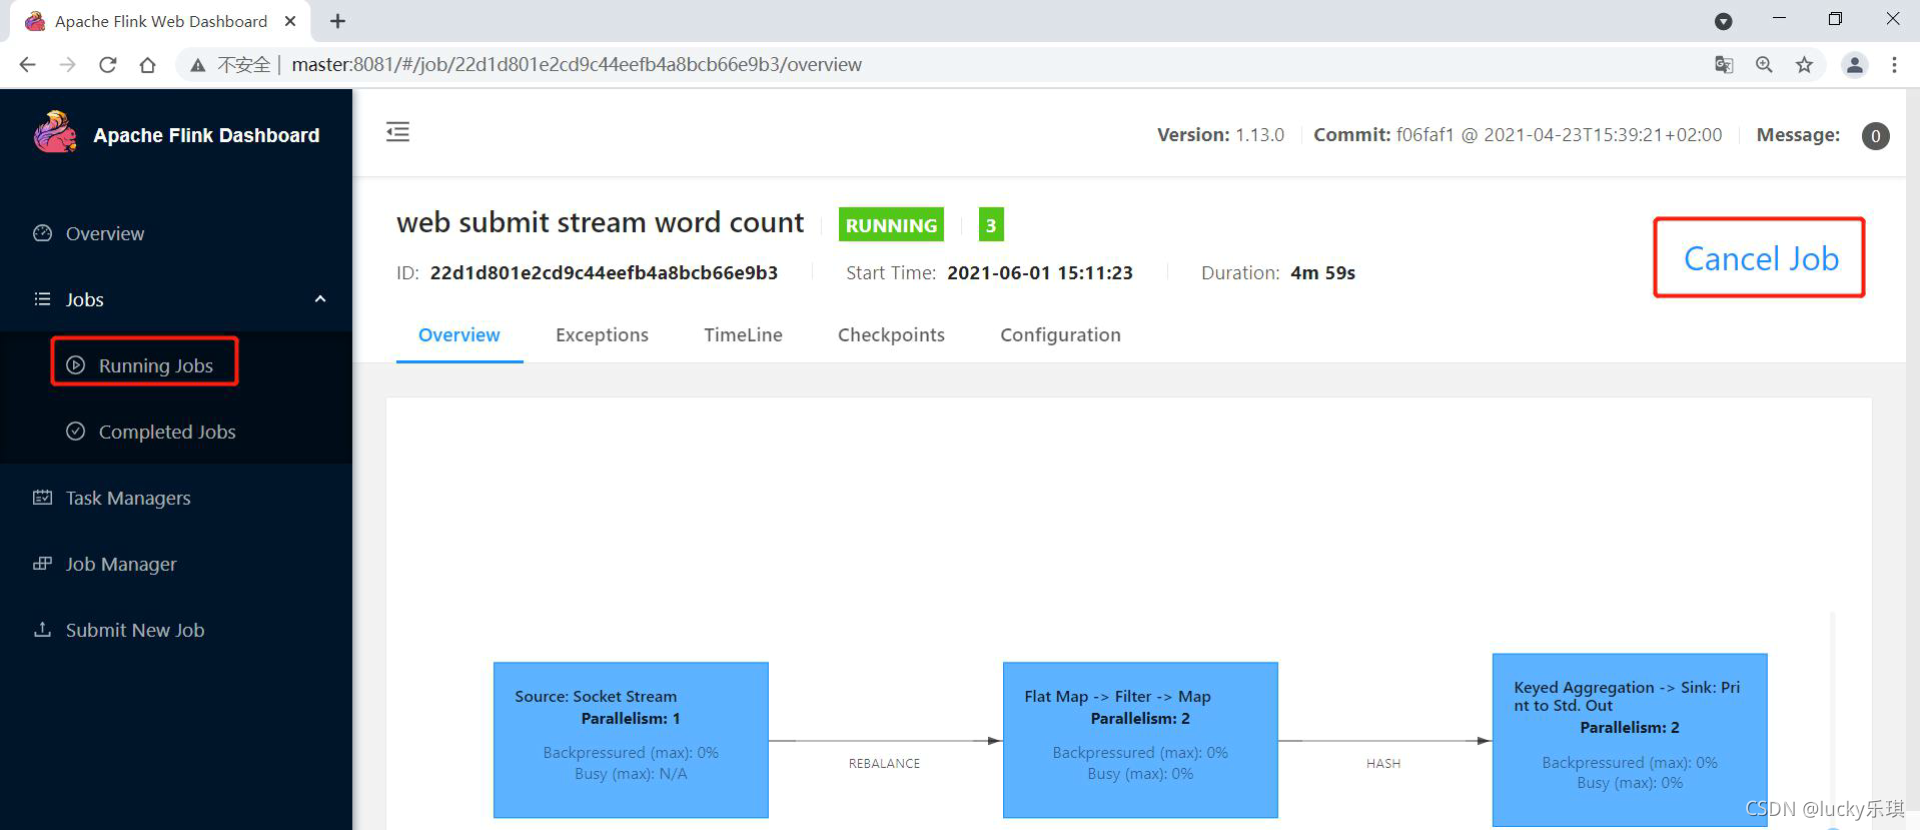Image resolution: width=1920 pixels, height=830 pixels.
Task: Collapse sidebar using the menu fold icon
Action: pyautogui.click(x=398, y=132)
